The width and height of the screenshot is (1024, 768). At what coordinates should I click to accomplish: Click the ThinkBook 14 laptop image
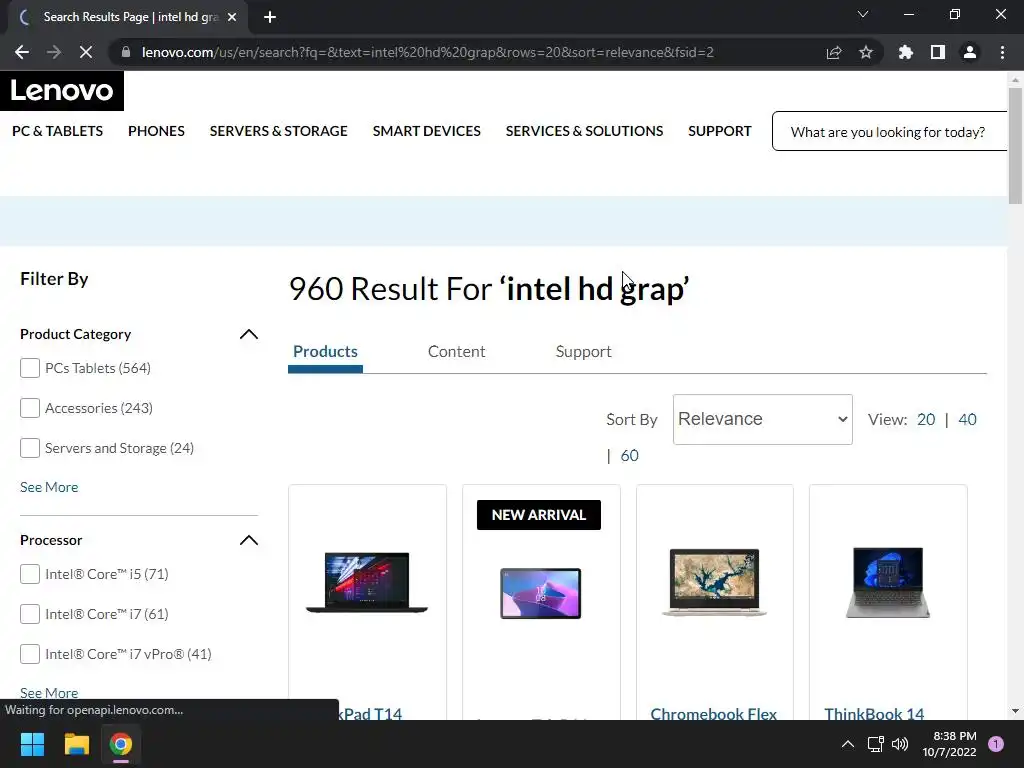(x=888, y=583)
